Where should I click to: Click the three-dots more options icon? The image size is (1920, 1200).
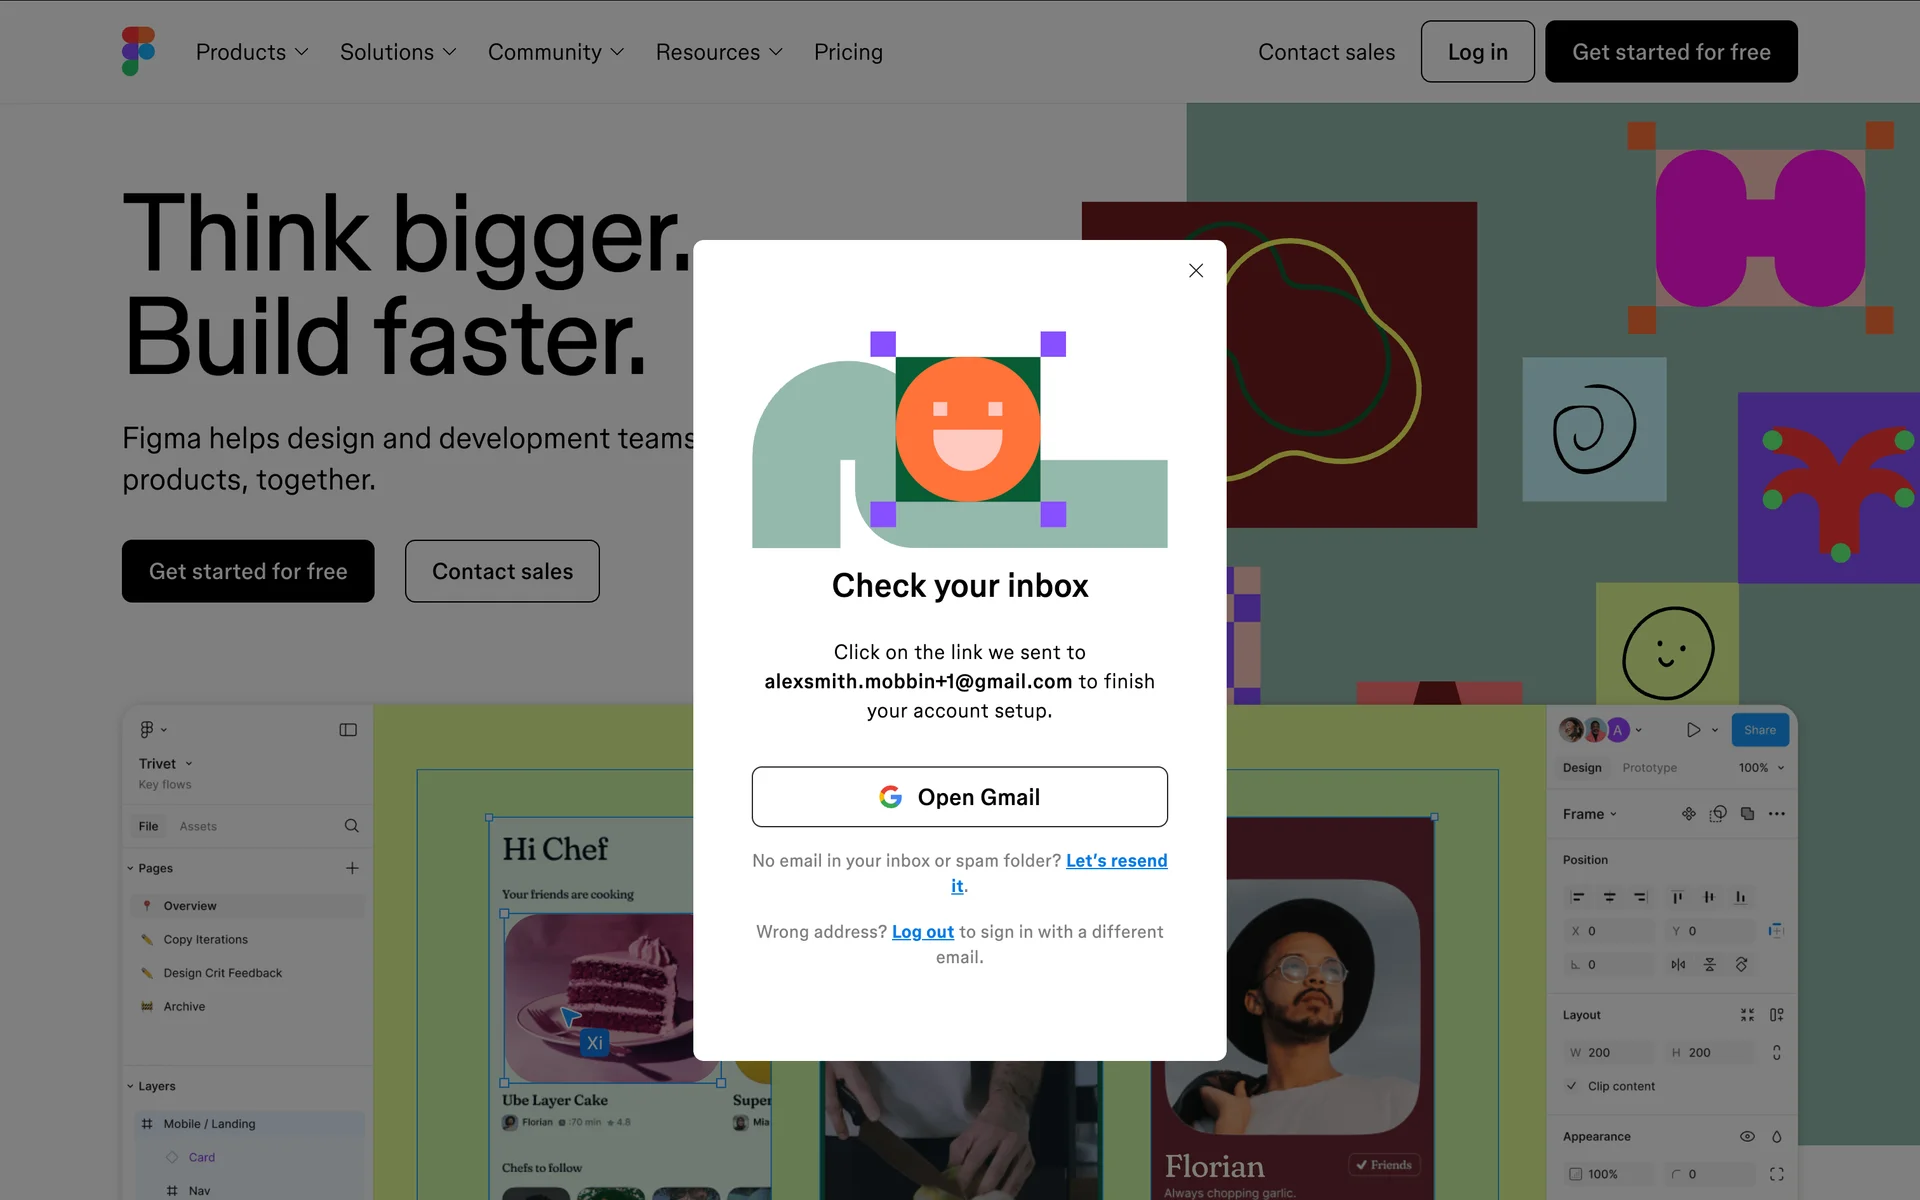tap(1776, 814)
